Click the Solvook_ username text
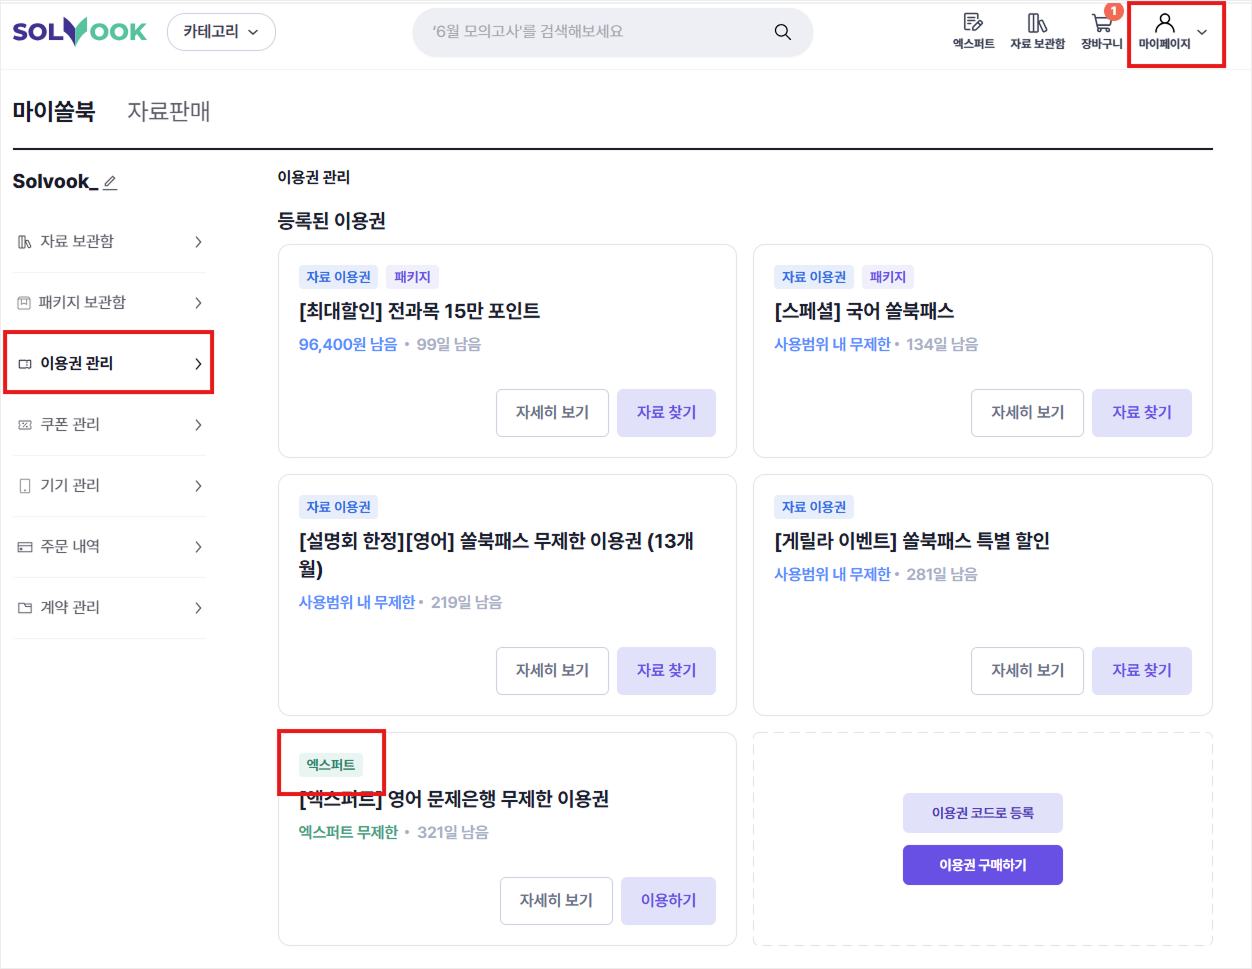This screenshot has width=1252, height=969. [55, 181]
